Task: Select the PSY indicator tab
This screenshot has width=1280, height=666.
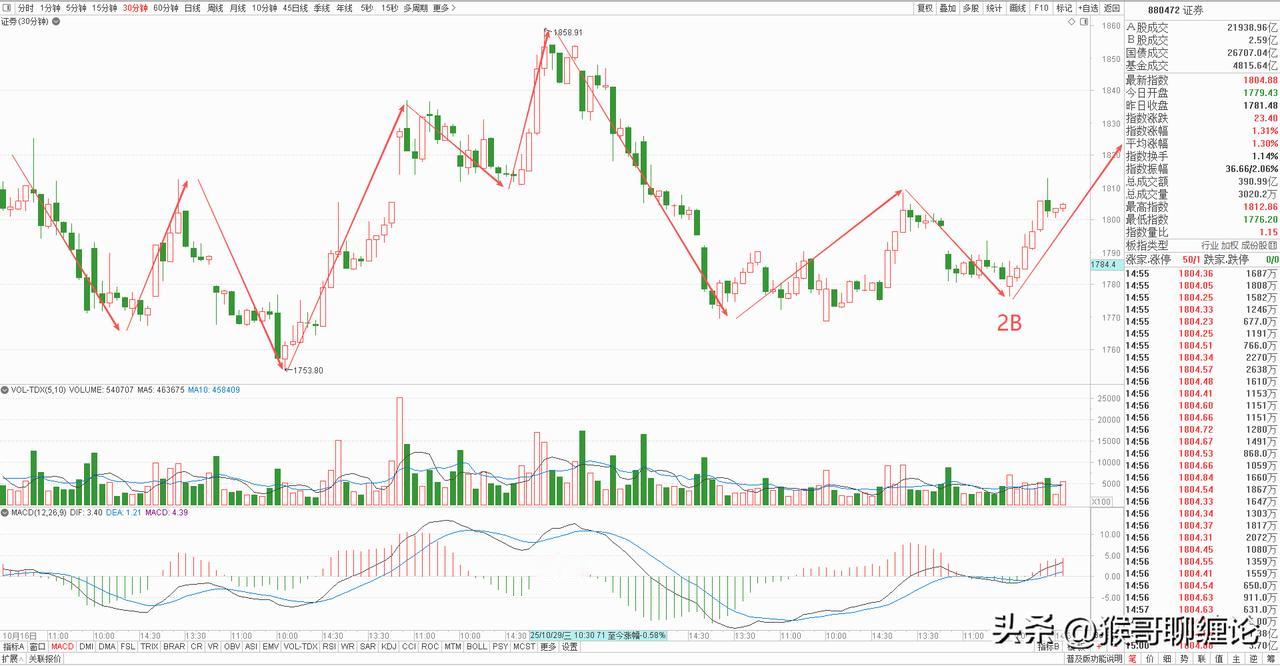Action: click(500, 646)
